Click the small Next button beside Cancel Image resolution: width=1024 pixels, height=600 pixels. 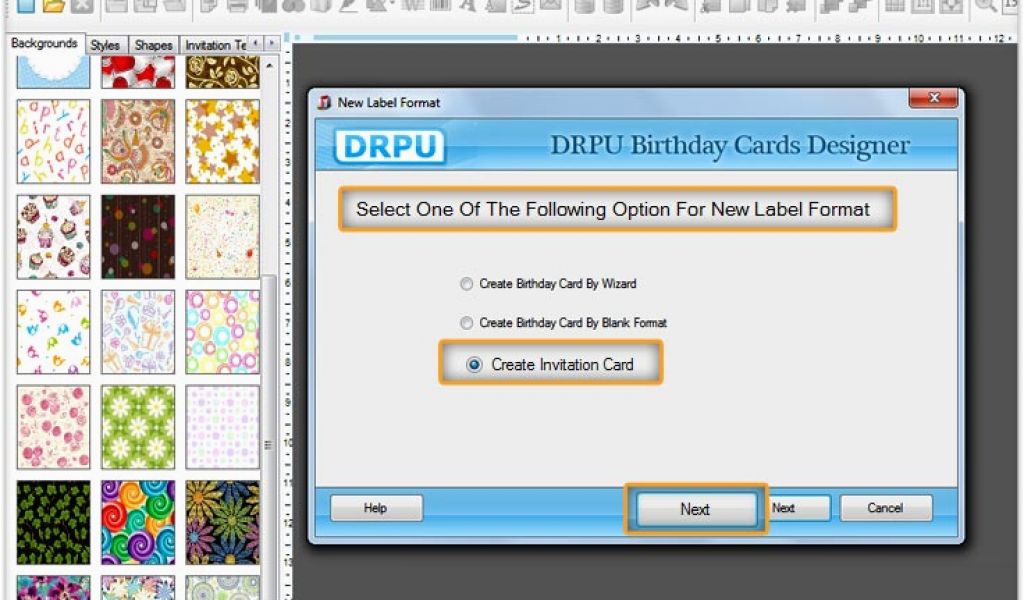pyautogui.click(x=798, y=508)
